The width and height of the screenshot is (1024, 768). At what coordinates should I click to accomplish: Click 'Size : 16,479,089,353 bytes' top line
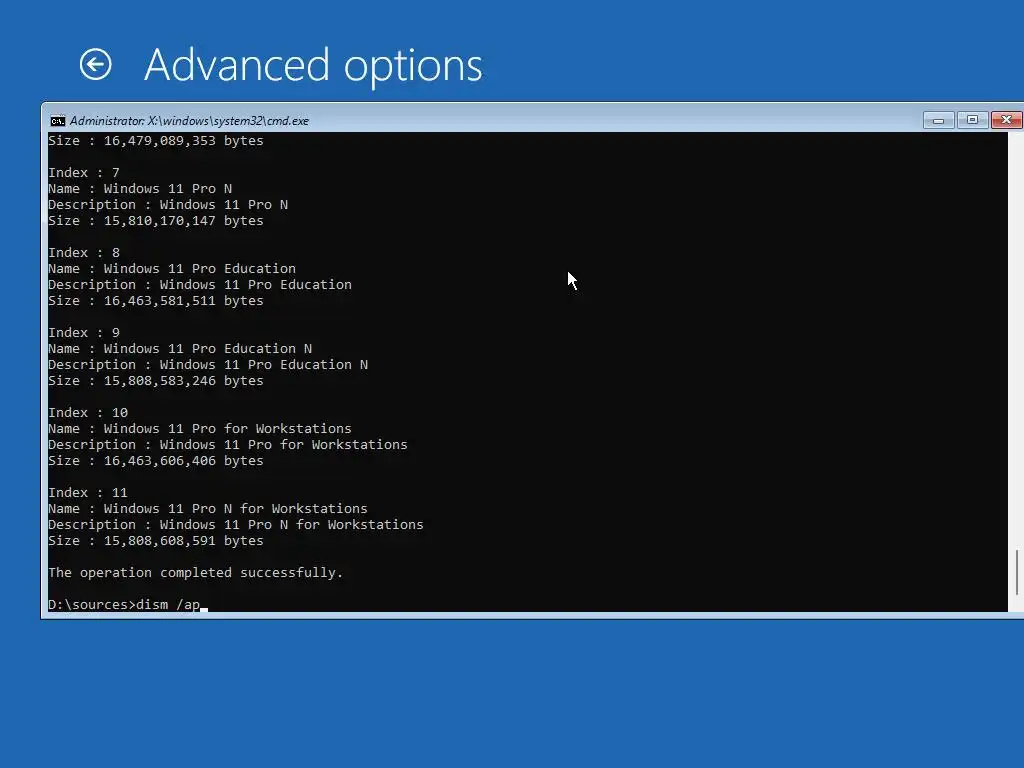pos(155,140)
